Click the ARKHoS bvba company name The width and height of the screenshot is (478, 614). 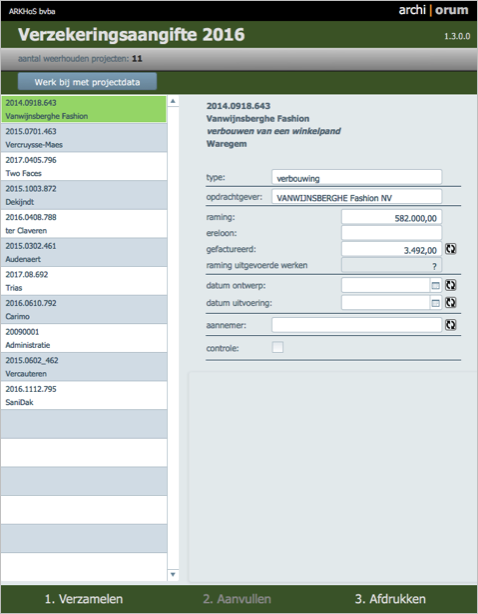(32, 11)
